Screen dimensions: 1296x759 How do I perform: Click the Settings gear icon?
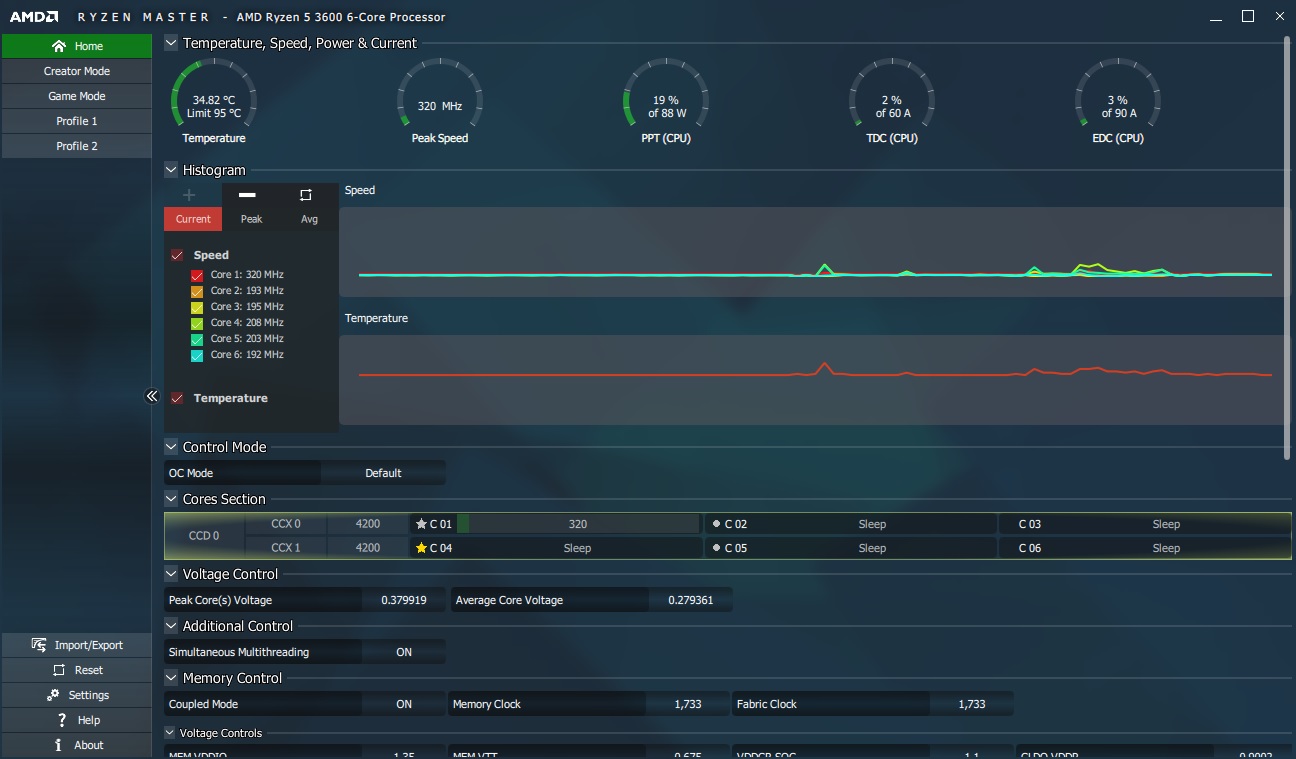[54, 695]
